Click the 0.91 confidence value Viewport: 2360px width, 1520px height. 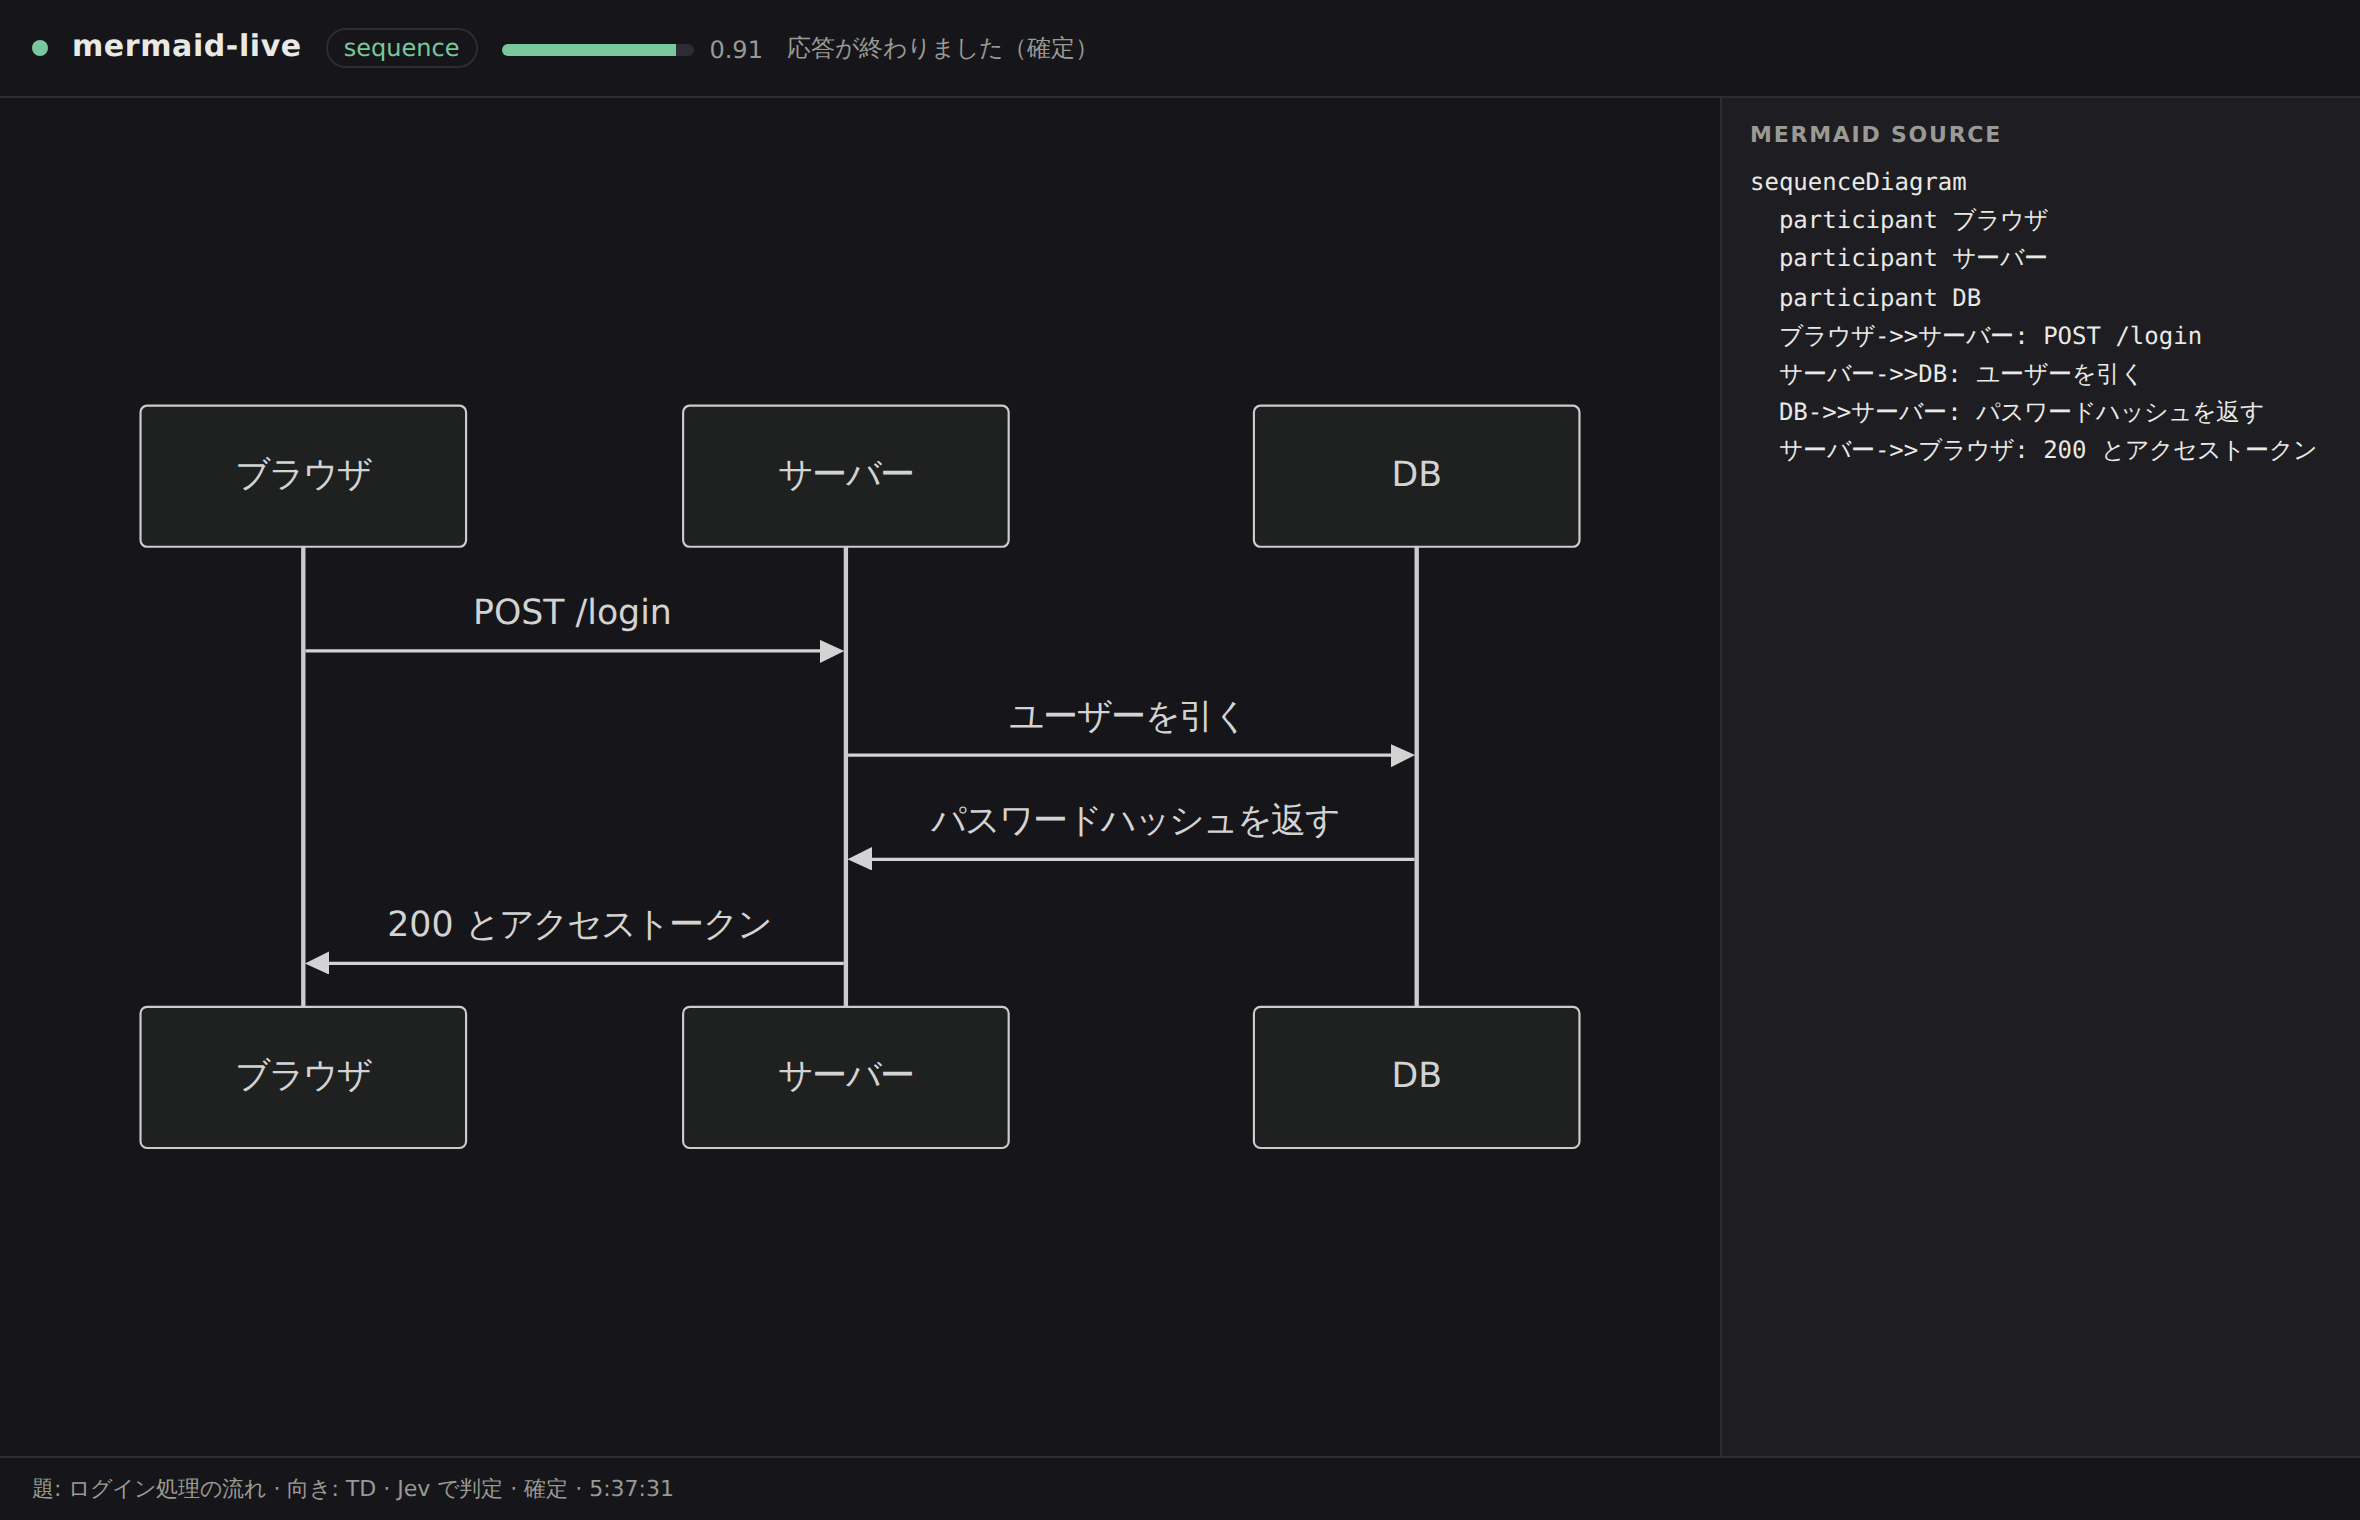pos(735,49)
